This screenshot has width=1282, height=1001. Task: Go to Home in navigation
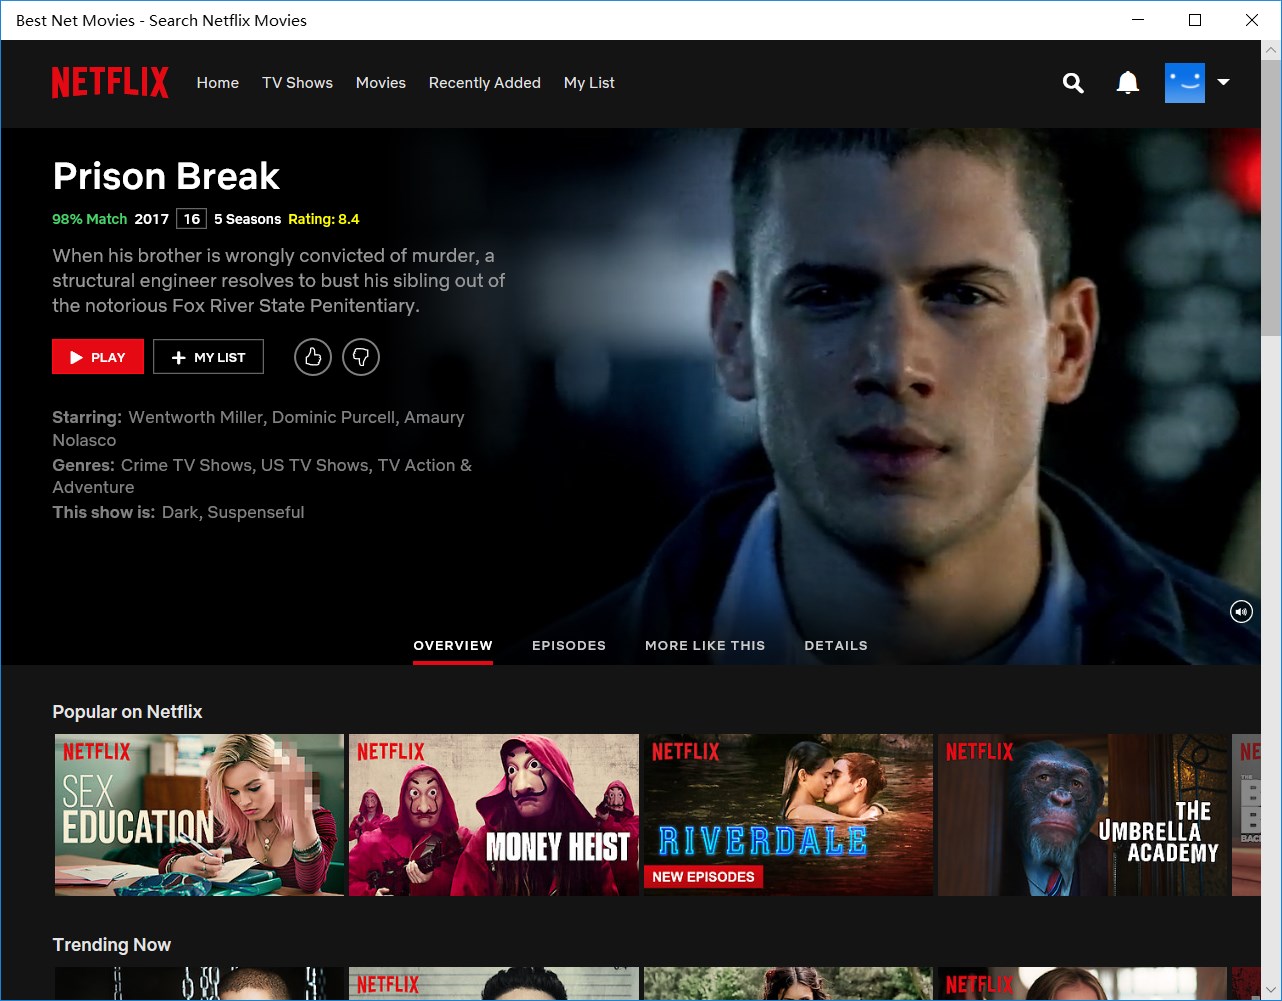click(218, 83)
